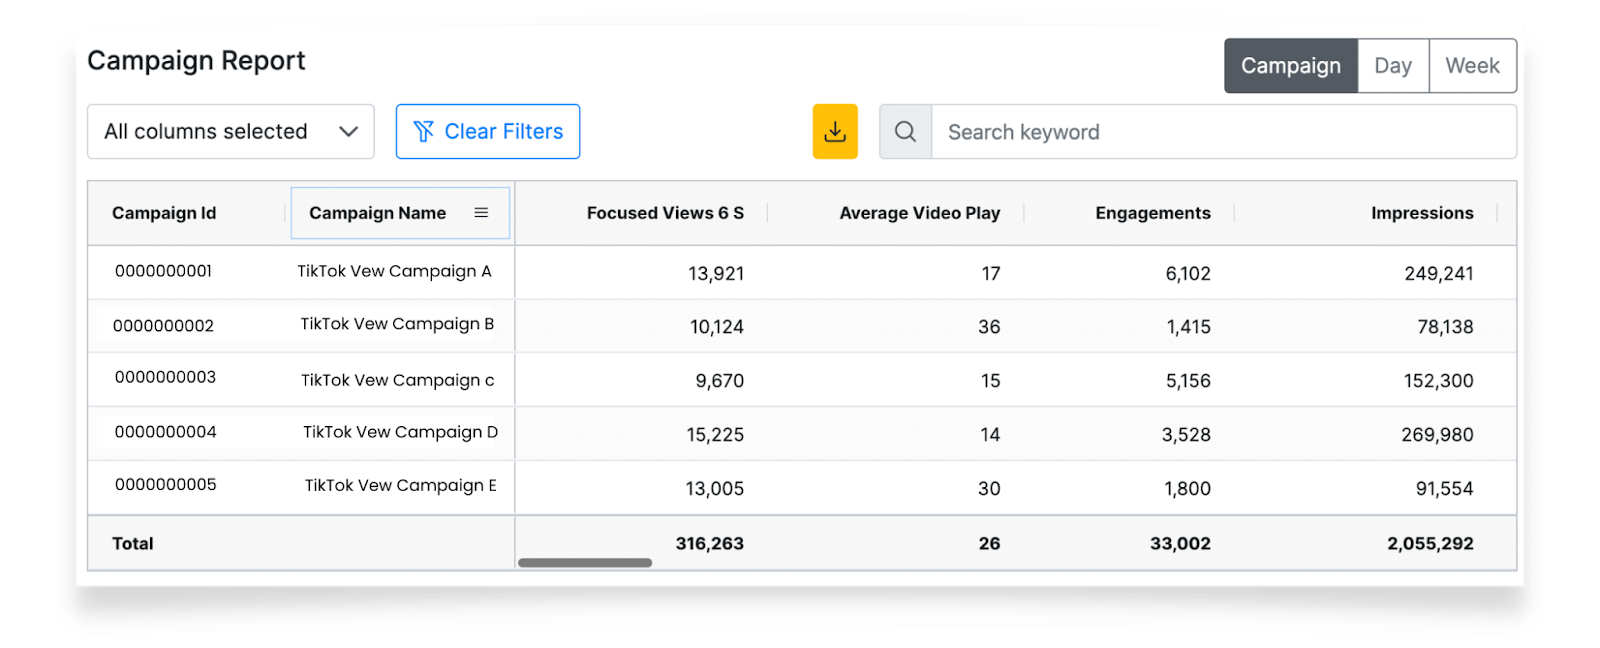Select the TikTok Vew Campaign A row
Image resolution: width=1600 pixels, height=648 pixels.
coord(394,272)
